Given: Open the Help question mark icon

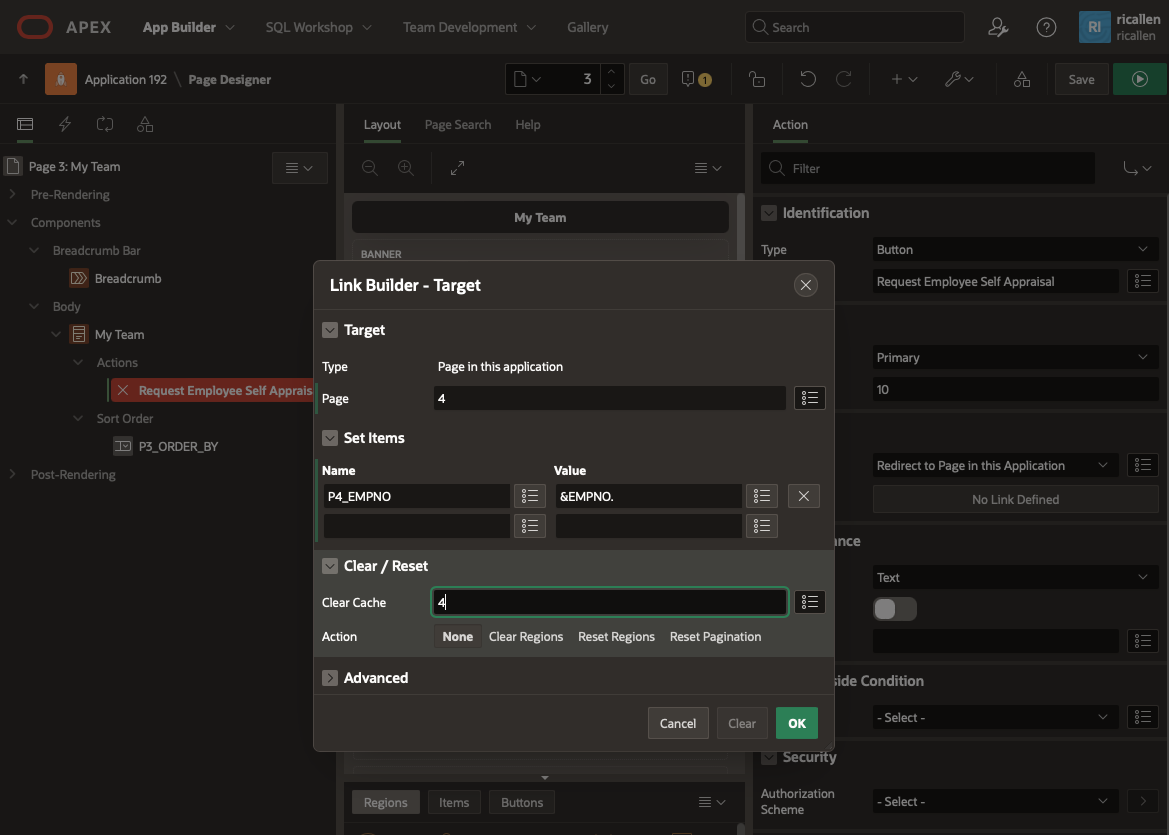Looking at the screenshot, I should [x=1046, y=27].
